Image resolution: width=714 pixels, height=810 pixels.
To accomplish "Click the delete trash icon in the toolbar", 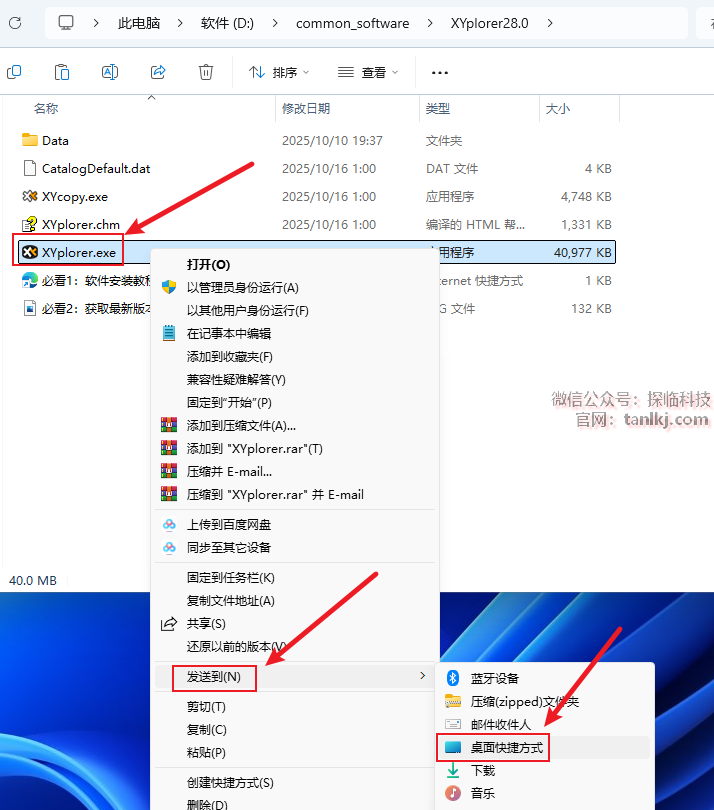I will pos(206,72).
